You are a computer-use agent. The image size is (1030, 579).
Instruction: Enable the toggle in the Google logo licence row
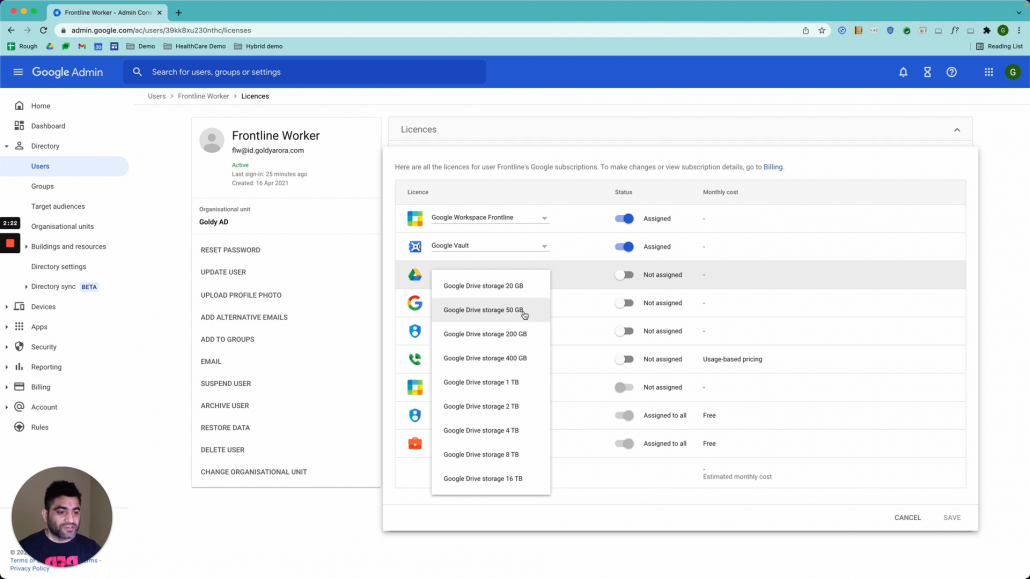point(624,303)
